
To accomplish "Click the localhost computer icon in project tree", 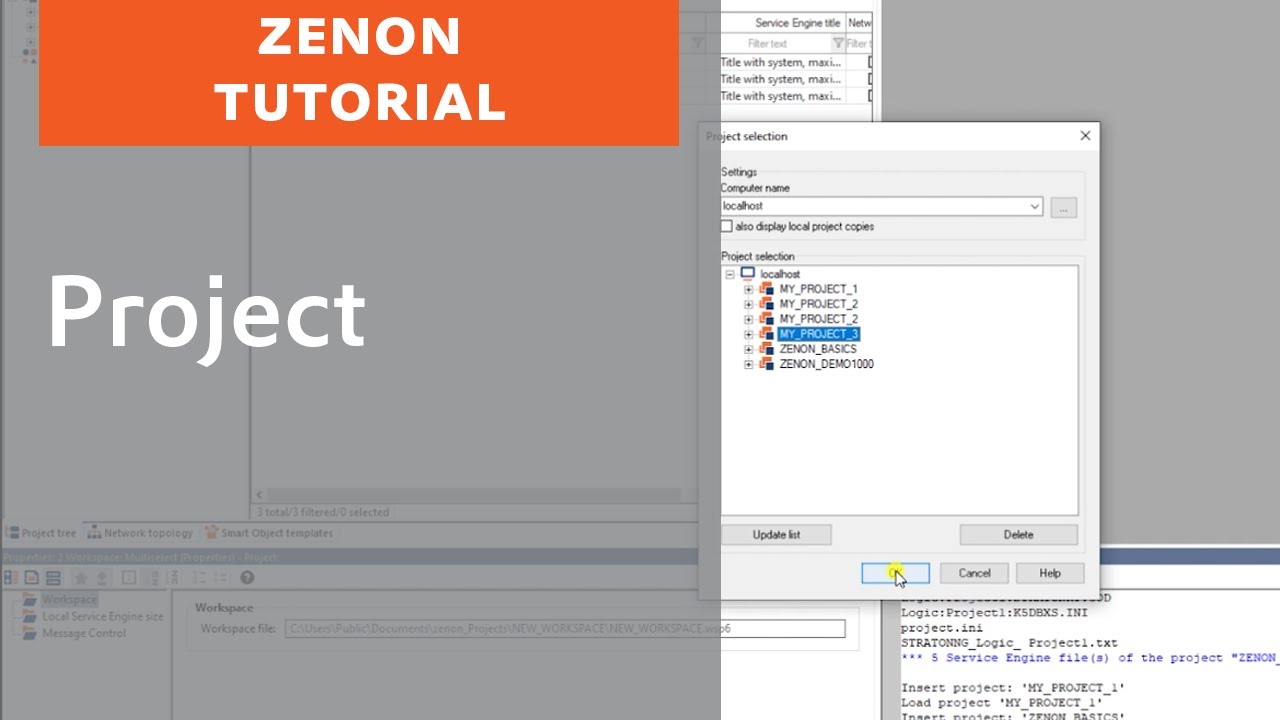I will [x=748, y=273].
